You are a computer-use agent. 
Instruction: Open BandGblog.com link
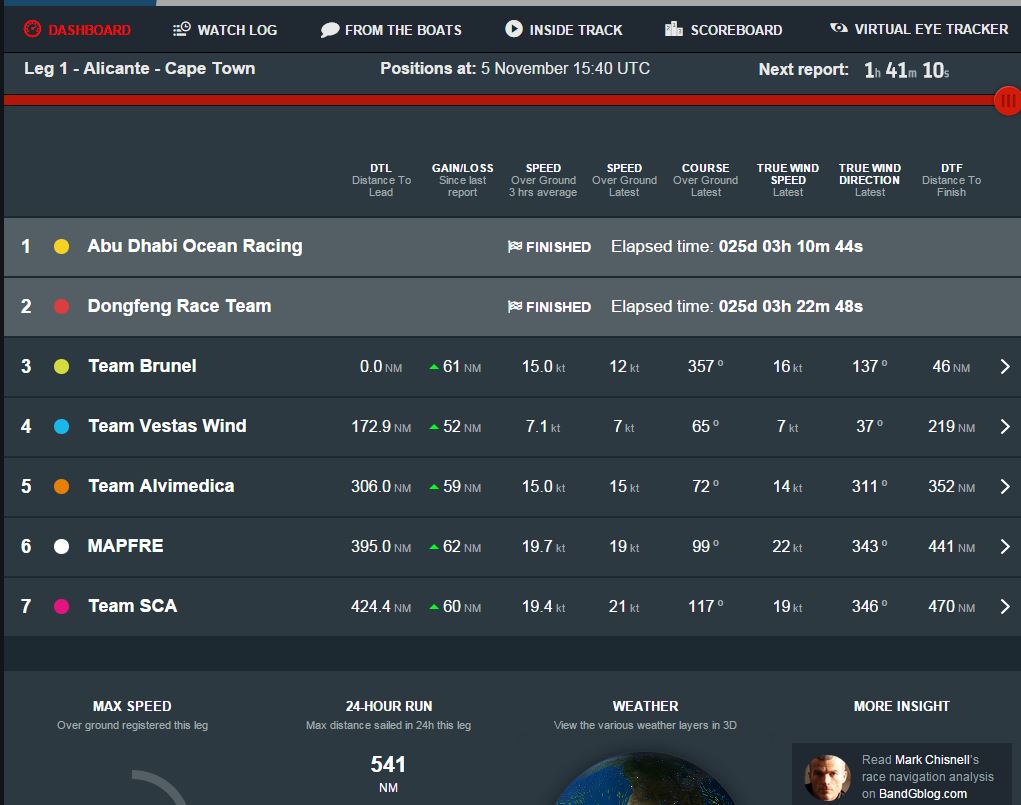(x=923, y=793)
